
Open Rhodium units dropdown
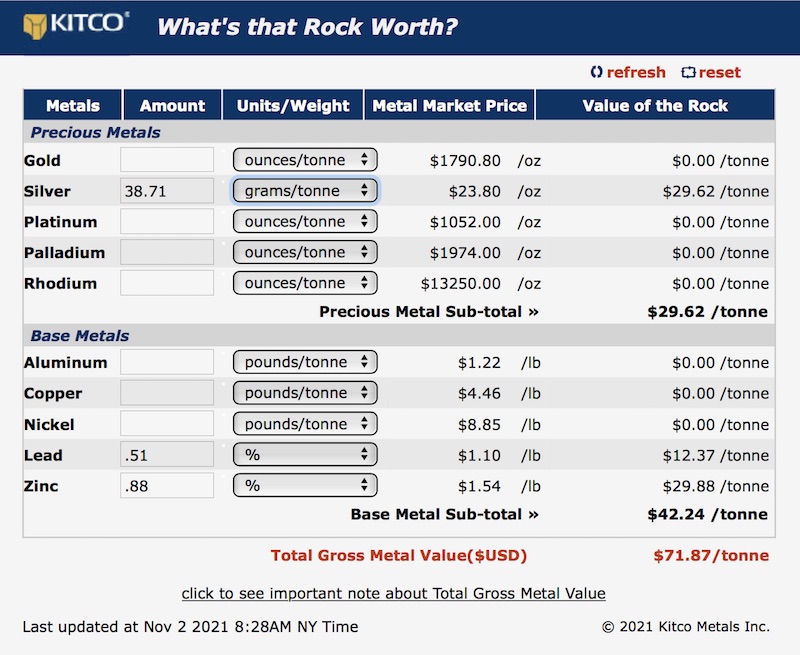coord(305,283)
